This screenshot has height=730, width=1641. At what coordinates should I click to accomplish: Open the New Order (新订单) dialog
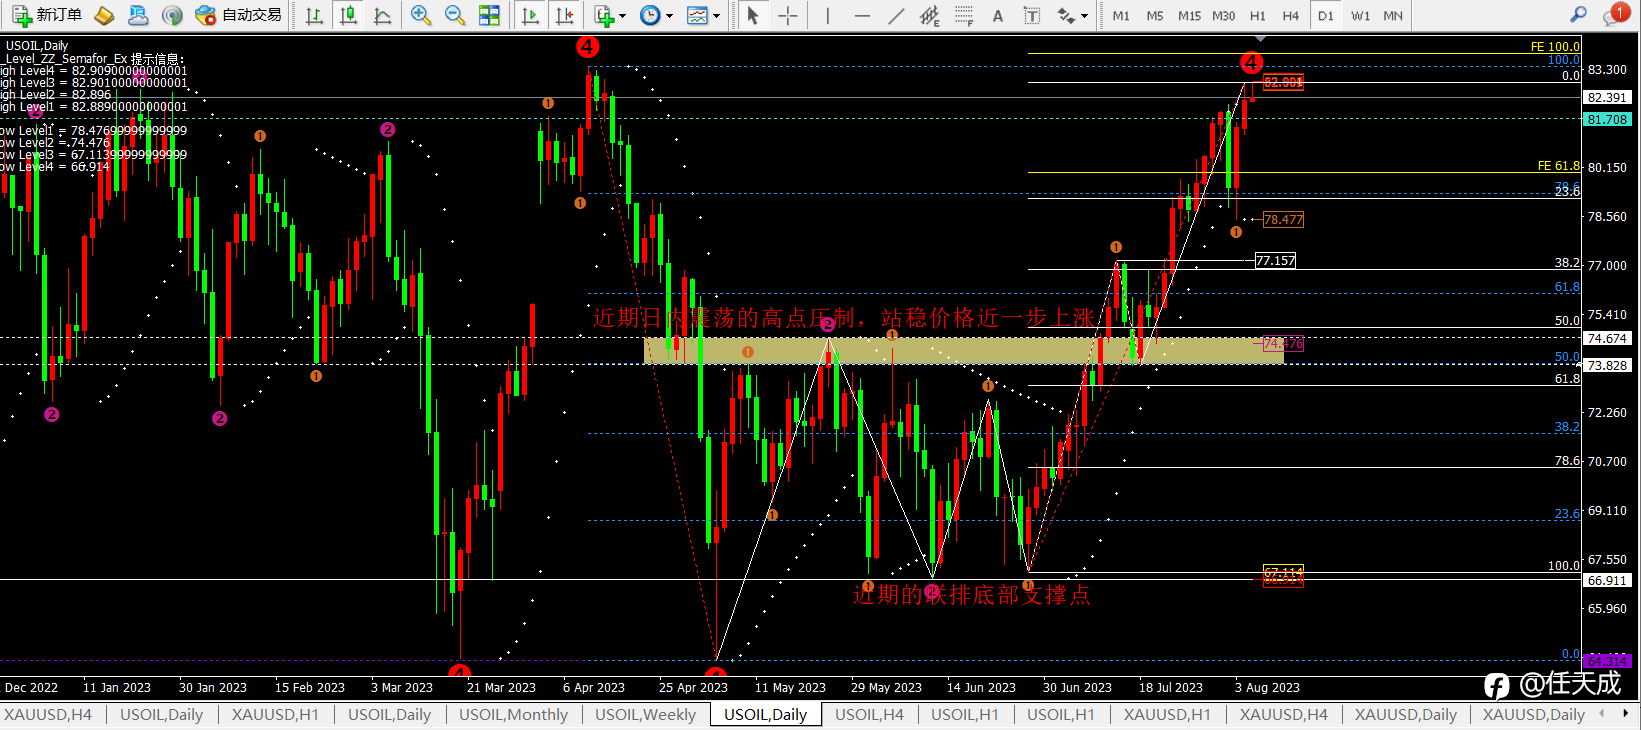[x=48, y=15]
